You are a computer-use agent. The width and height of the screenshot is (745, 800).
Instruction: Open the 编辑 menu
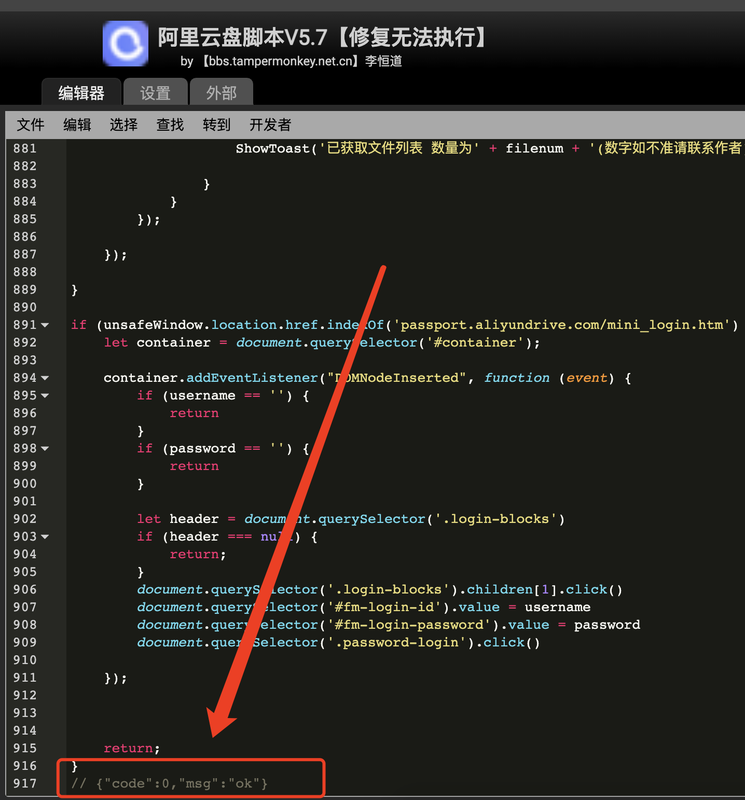coord(77,125)
